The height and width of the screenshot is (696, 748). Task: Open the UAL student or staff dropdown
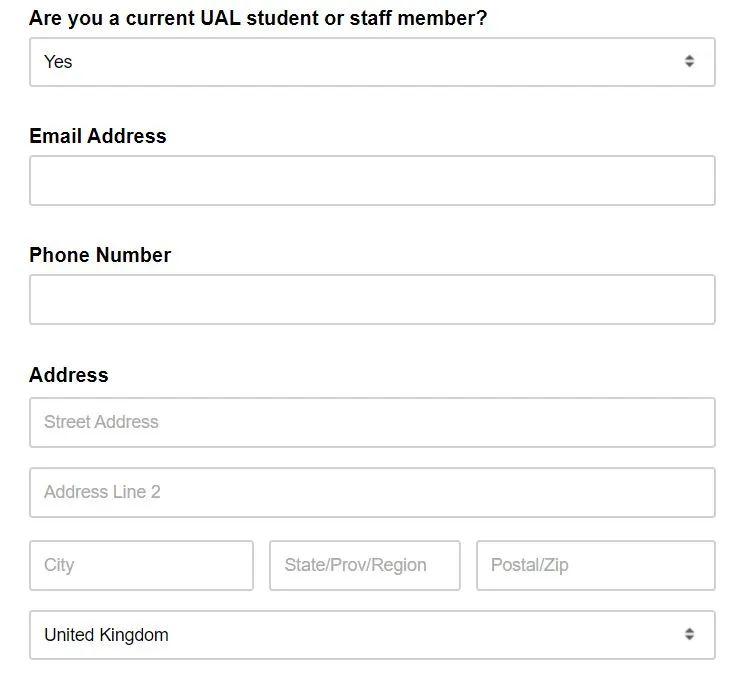tap(372, 62)
